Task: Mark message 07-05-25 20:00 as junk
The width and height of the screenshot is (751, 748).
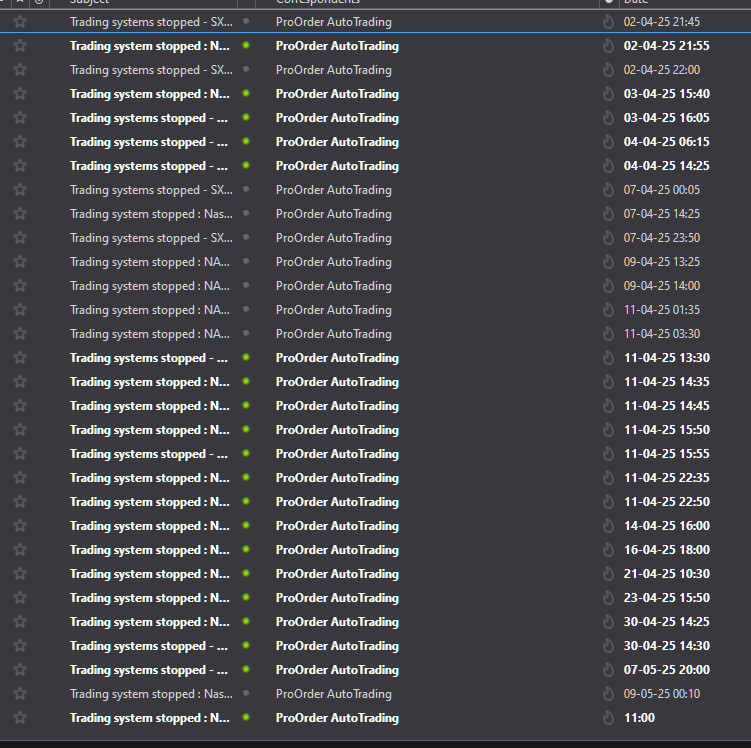Action: coord(608,669)
